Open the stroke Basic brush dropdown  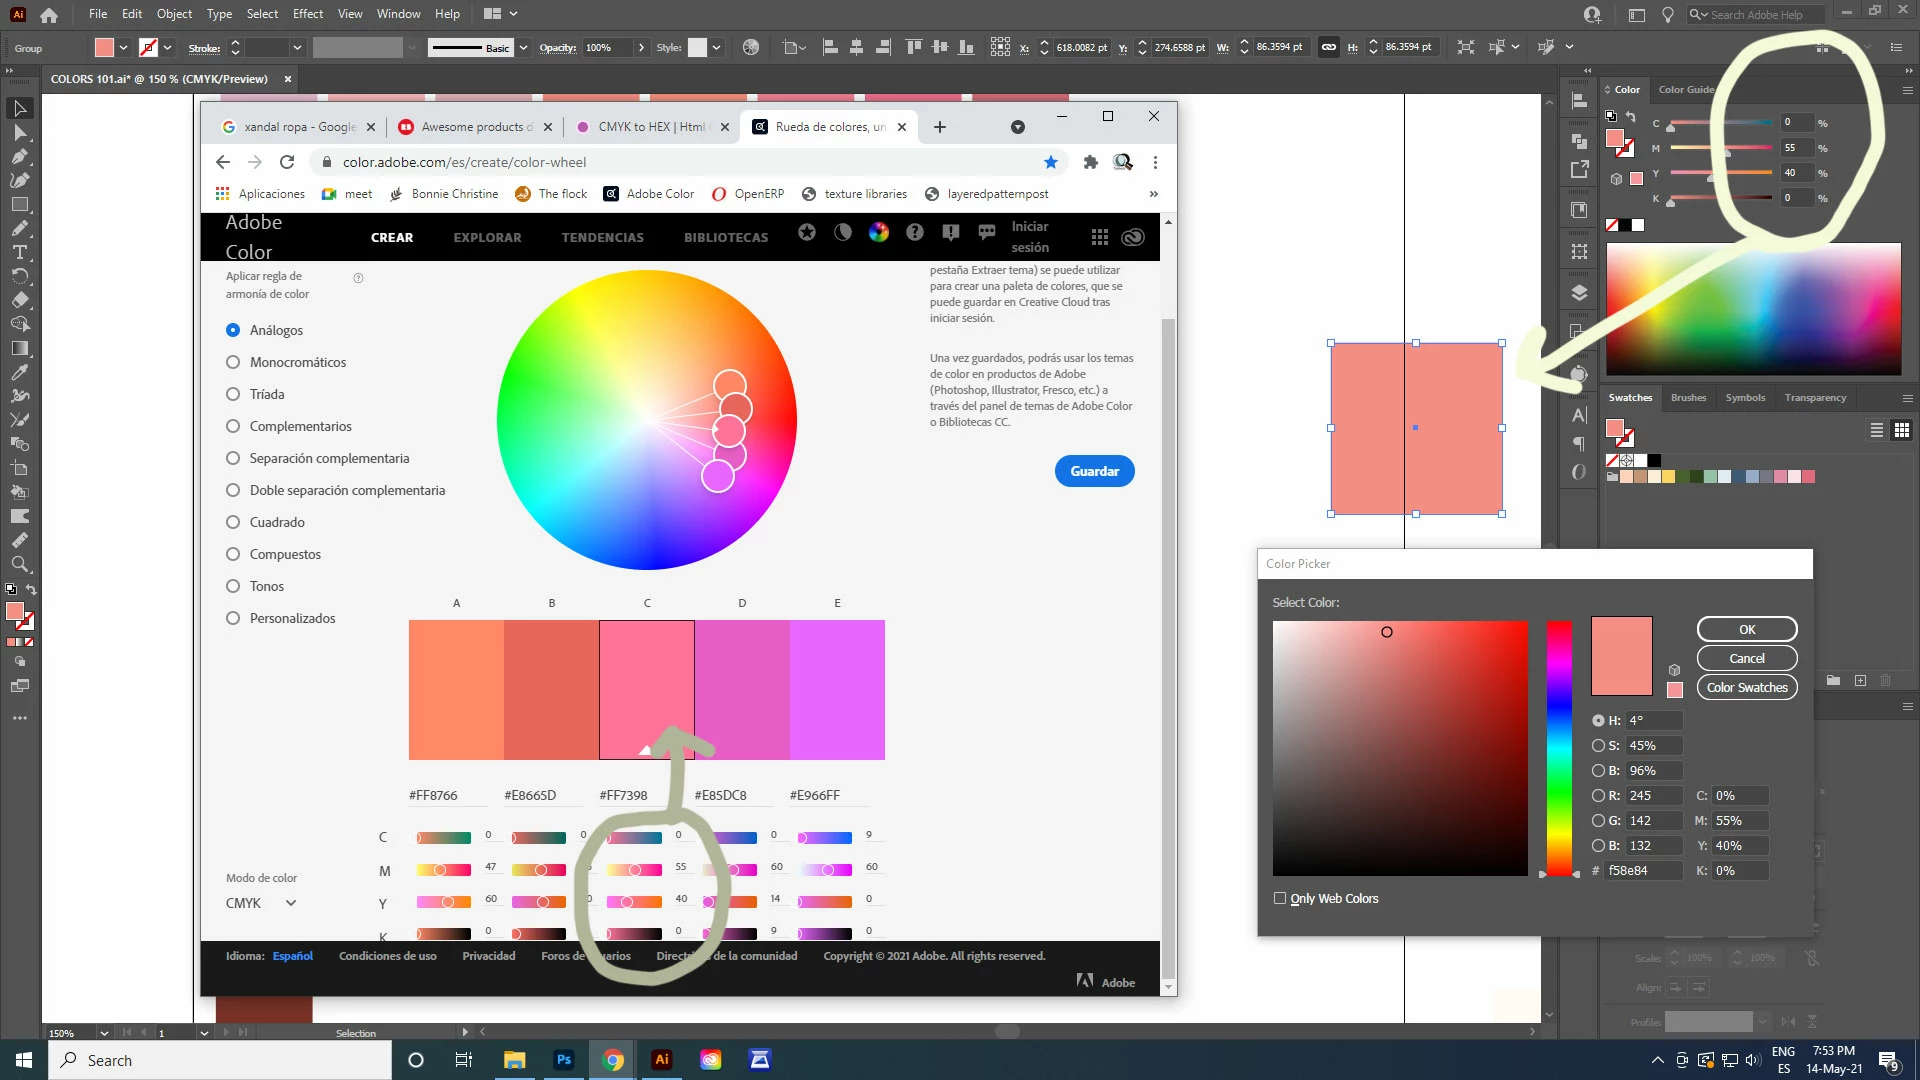[523, 48]
